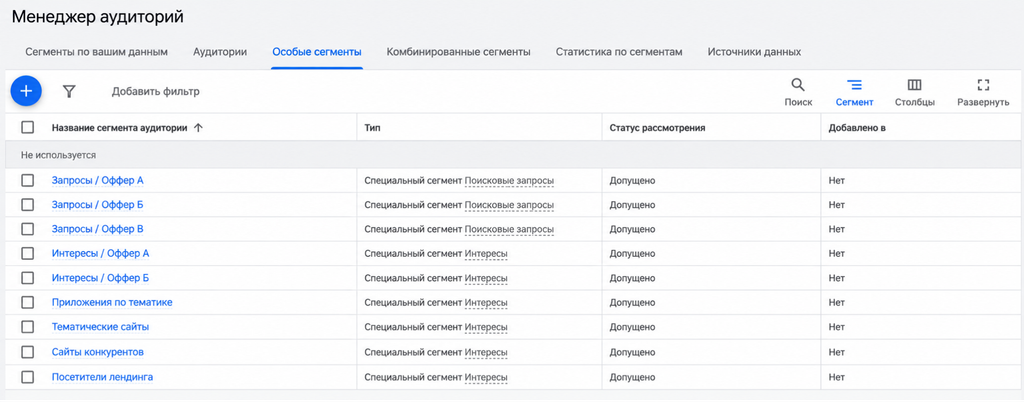
Task: Click the blue plus add segment button
Action: click(x=26, y=91)
